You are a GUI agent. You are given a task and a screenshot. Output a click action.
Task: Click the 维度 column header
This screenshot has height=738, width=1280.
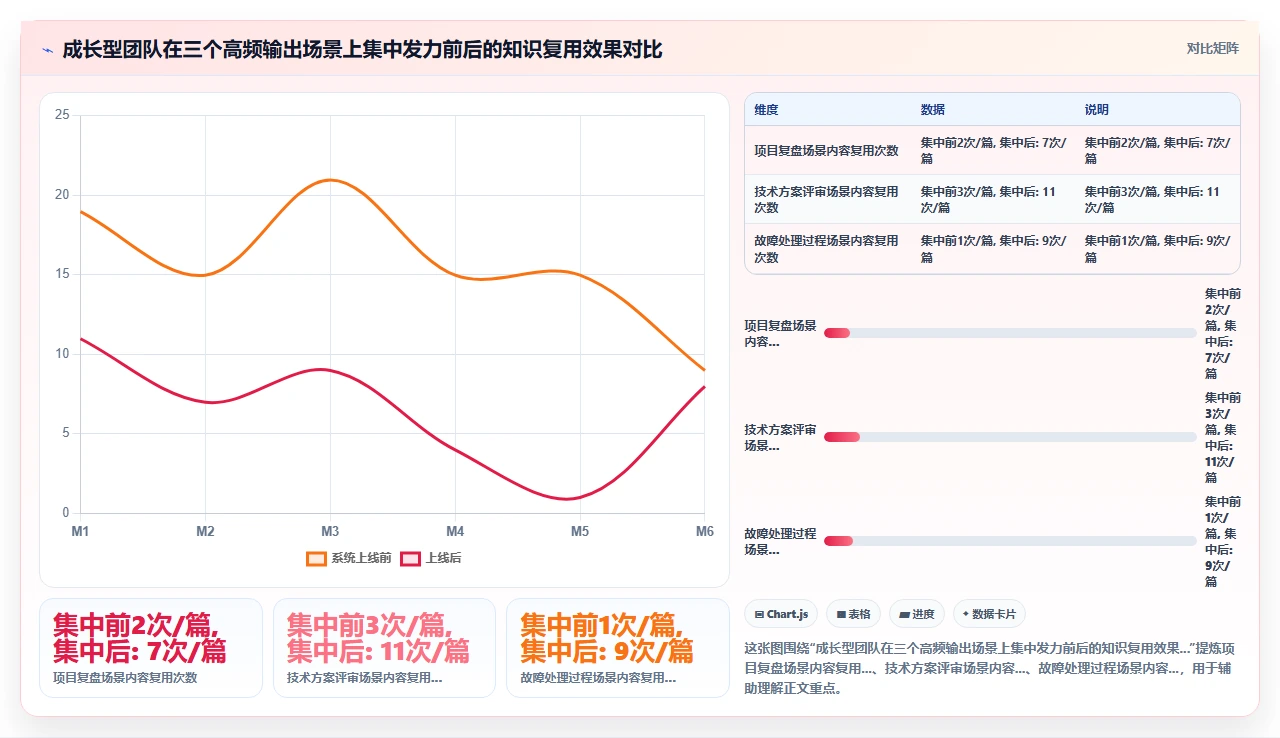[766, 110]
